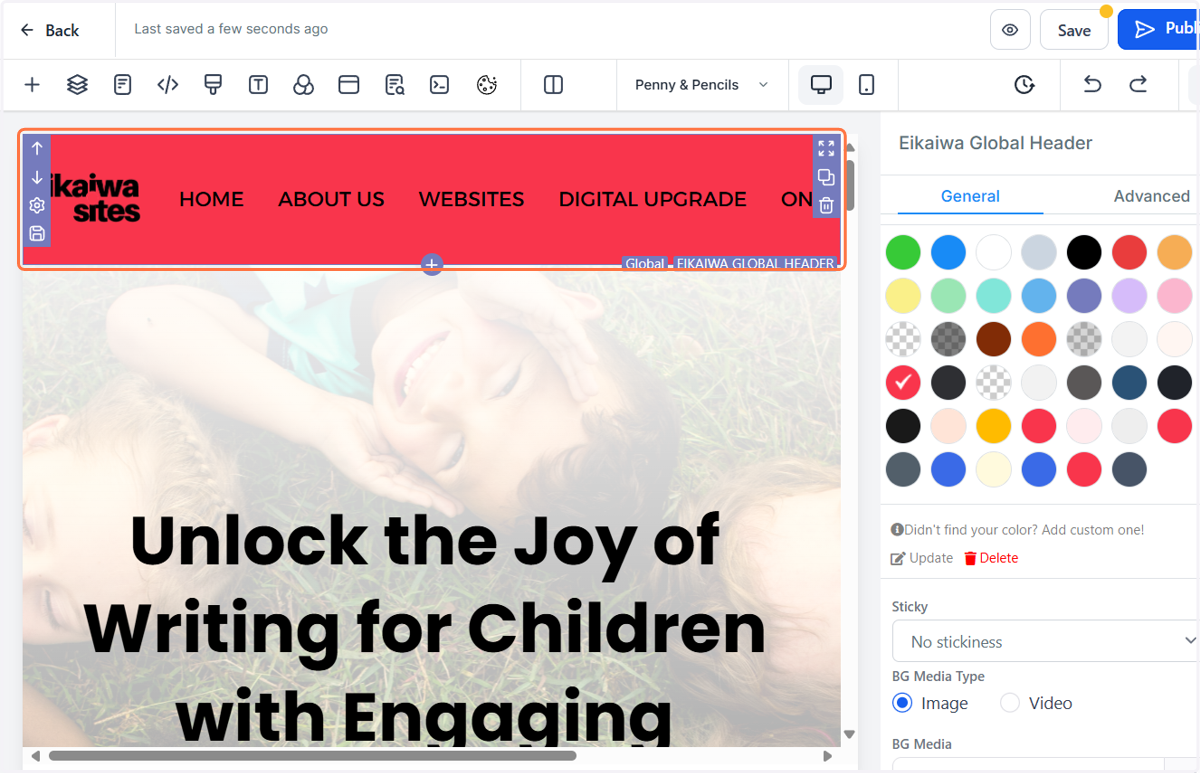Pick the selected red checkmark swatch
This screenshot has width=1200, height=773.
[903, 382]
